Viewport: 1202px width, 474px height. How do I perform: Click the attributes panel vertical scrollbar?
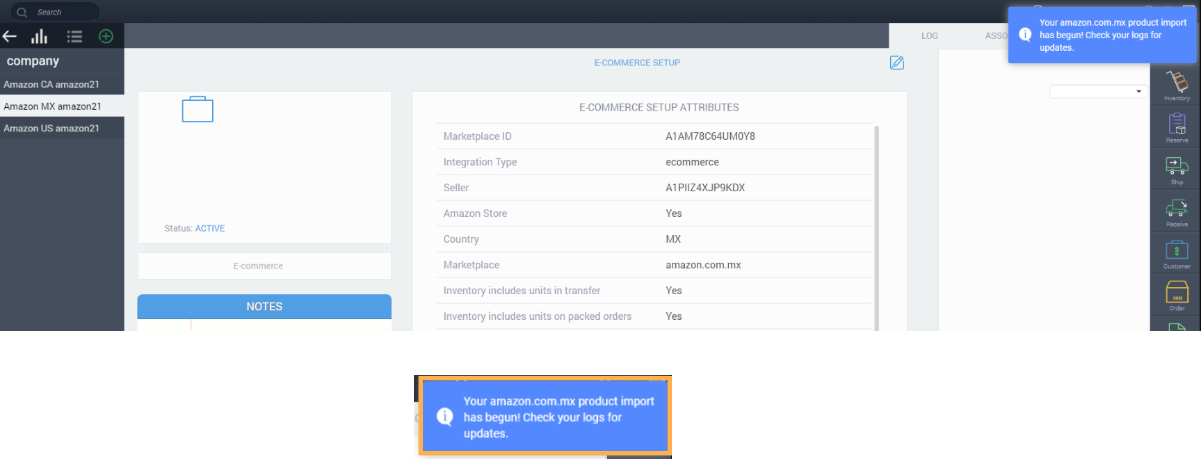tap(877, 226)
